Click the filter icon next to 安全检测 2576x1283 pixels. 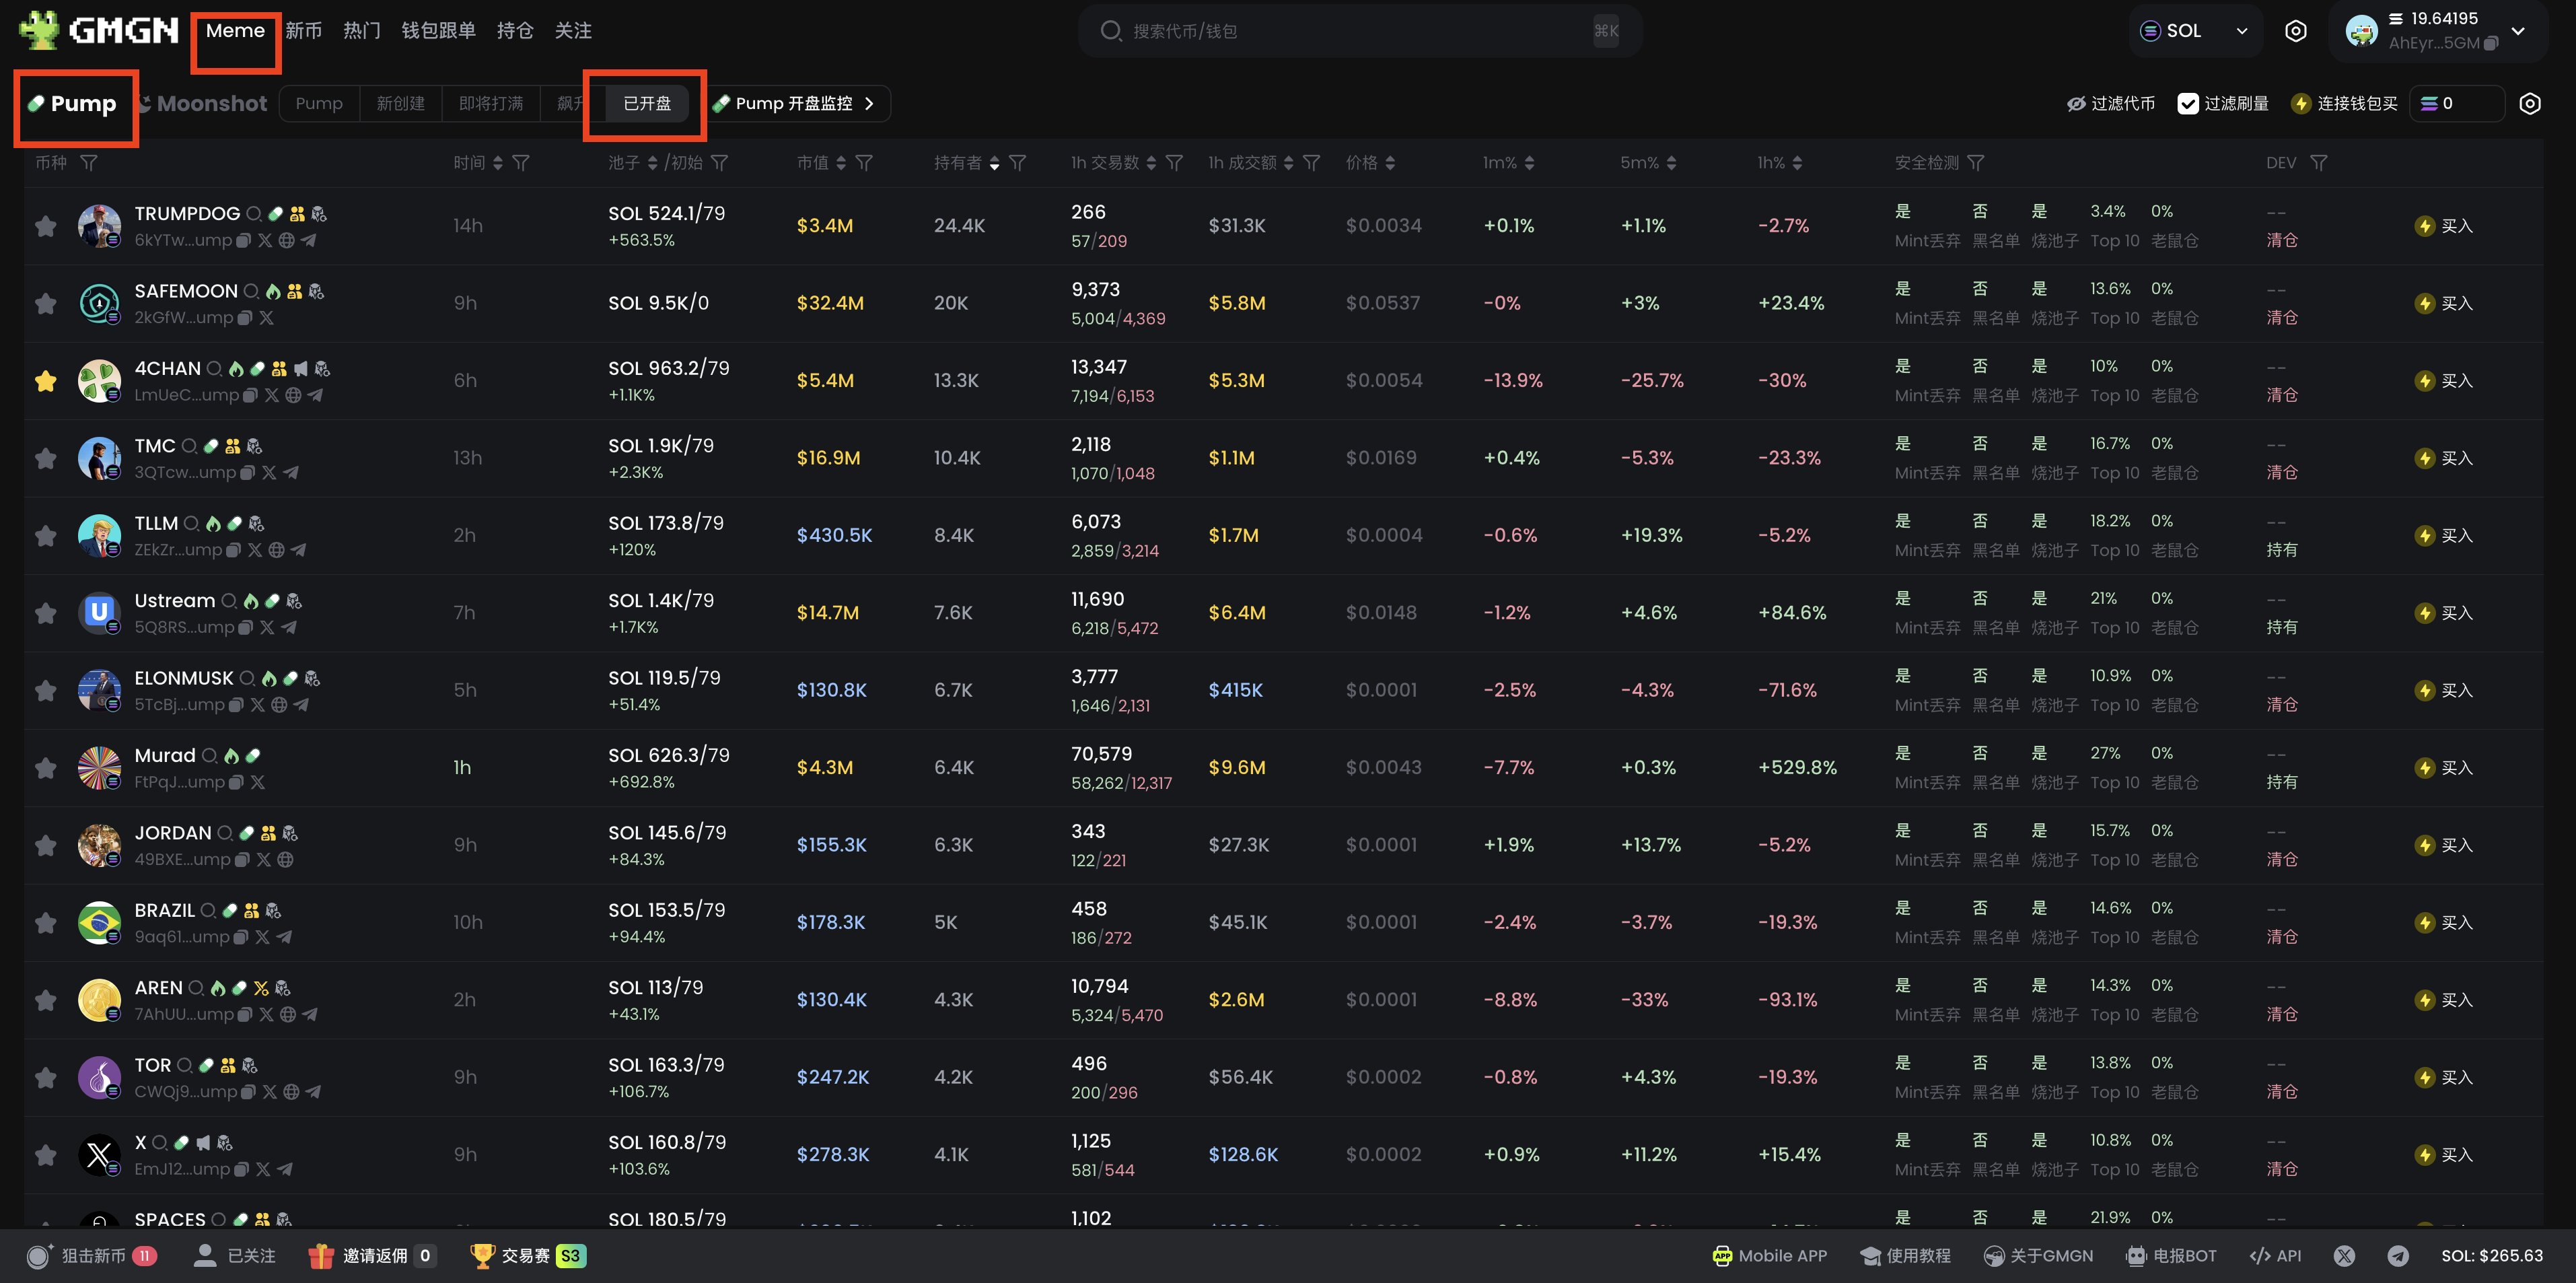pyautogui.click(x=1975, y=163)
